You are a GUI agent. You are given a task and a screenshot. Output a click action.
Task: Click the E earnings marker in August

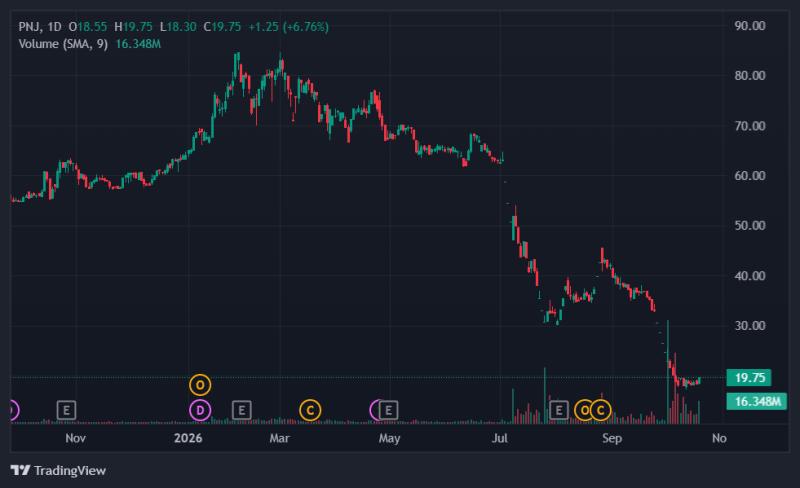pos(559,410)
